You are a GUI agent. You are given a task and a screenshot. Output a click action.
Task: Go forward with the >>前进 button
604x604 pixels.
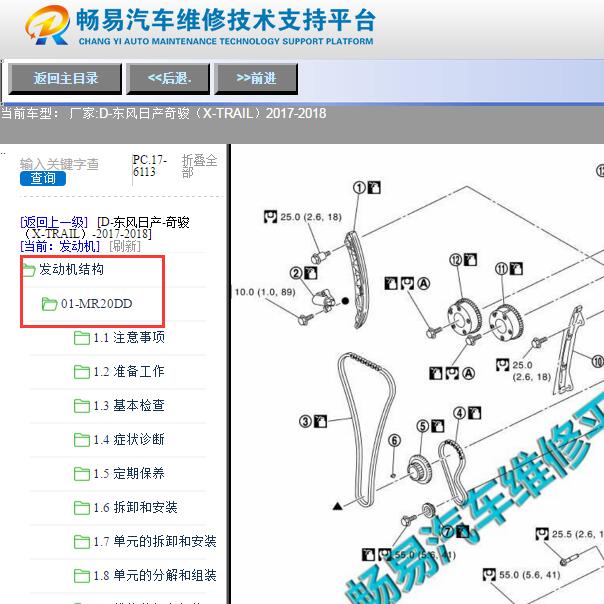coord(256,79)
